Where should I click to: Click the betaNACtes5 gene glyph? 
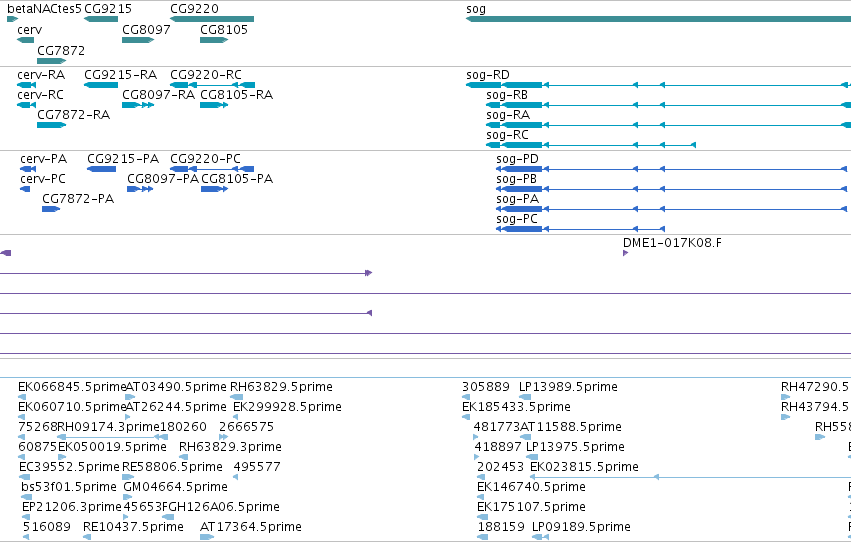pyautogui.click(x=12, y=20)
